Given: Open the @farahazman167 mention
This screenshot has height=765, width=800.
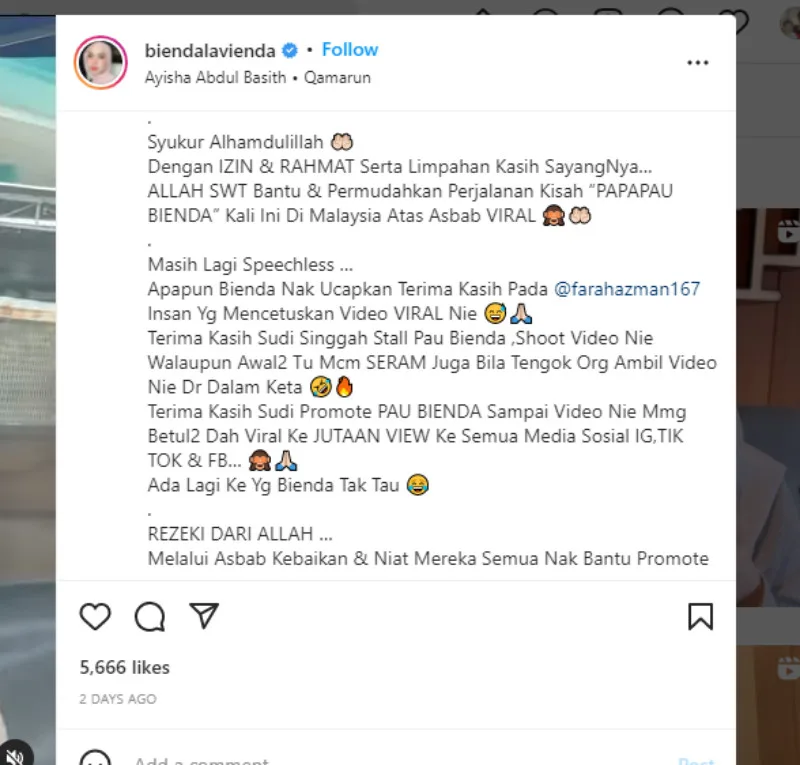Looking at the screenshot, I should (627, 289).
